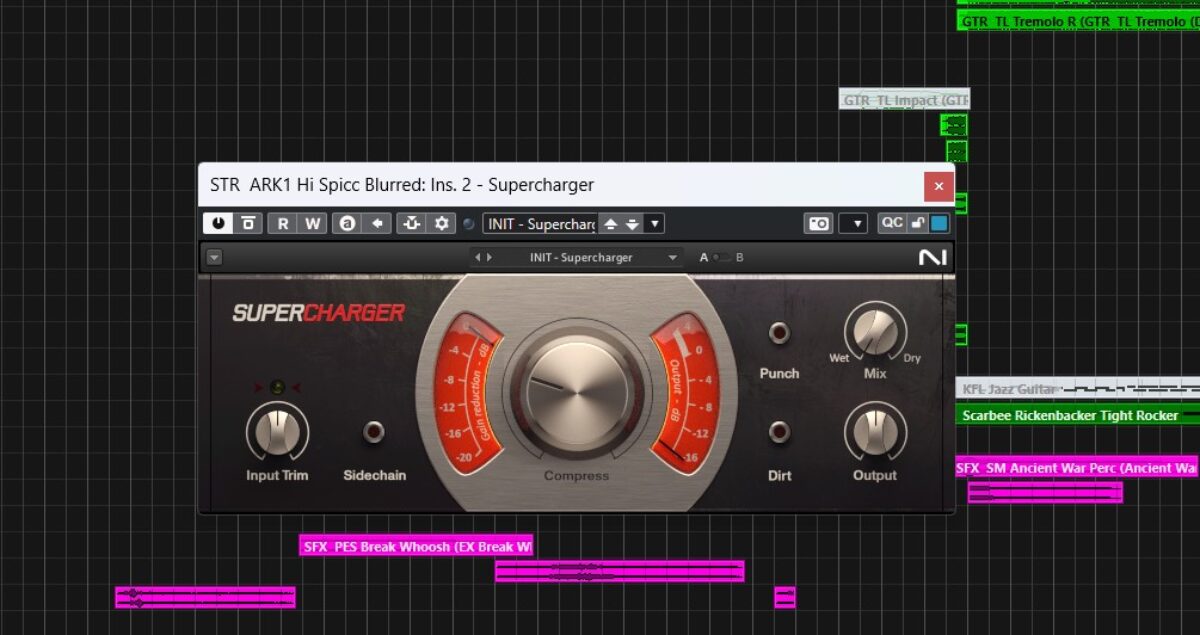This screenshot has width=1200, height=635.
Task: Toggle the plugin power (activate) button
Action: click(x=217, y=223)
